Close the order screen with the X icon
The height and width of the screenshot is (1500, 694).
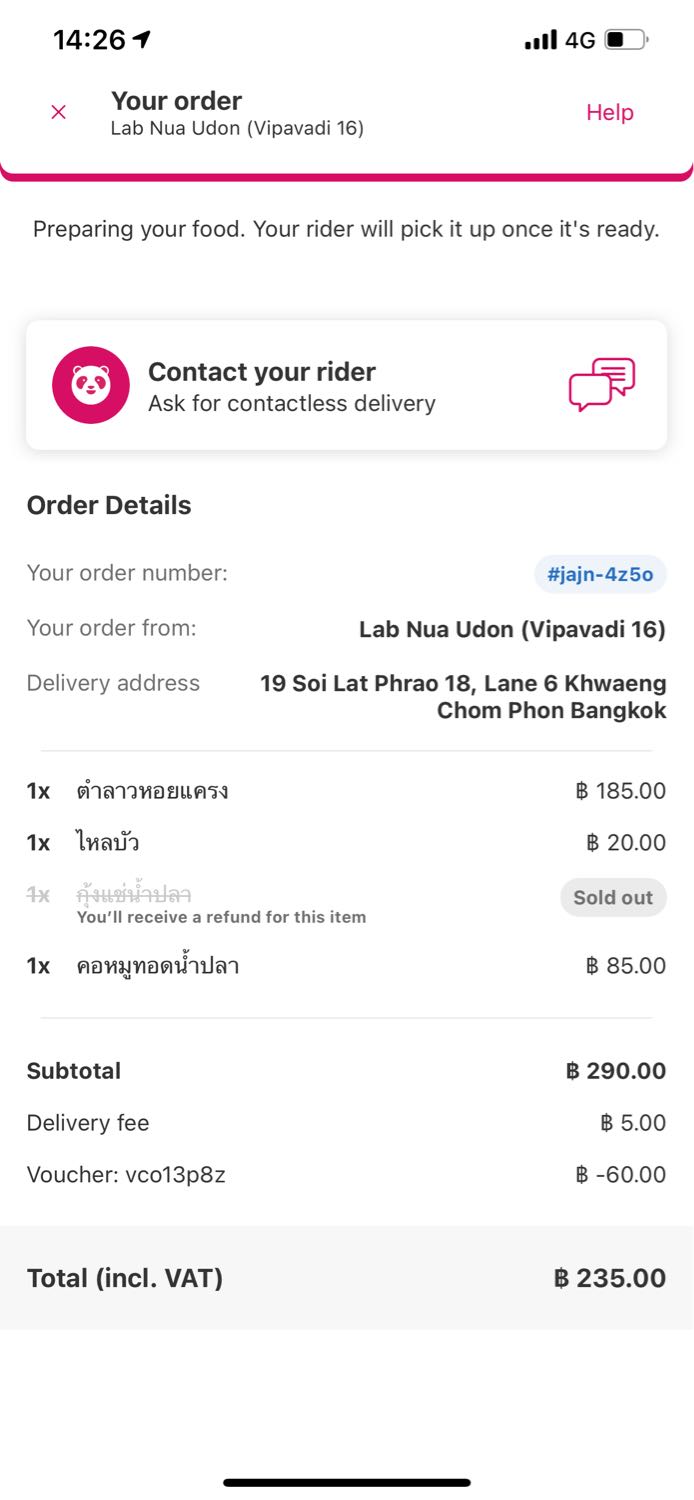coord(58,112)
